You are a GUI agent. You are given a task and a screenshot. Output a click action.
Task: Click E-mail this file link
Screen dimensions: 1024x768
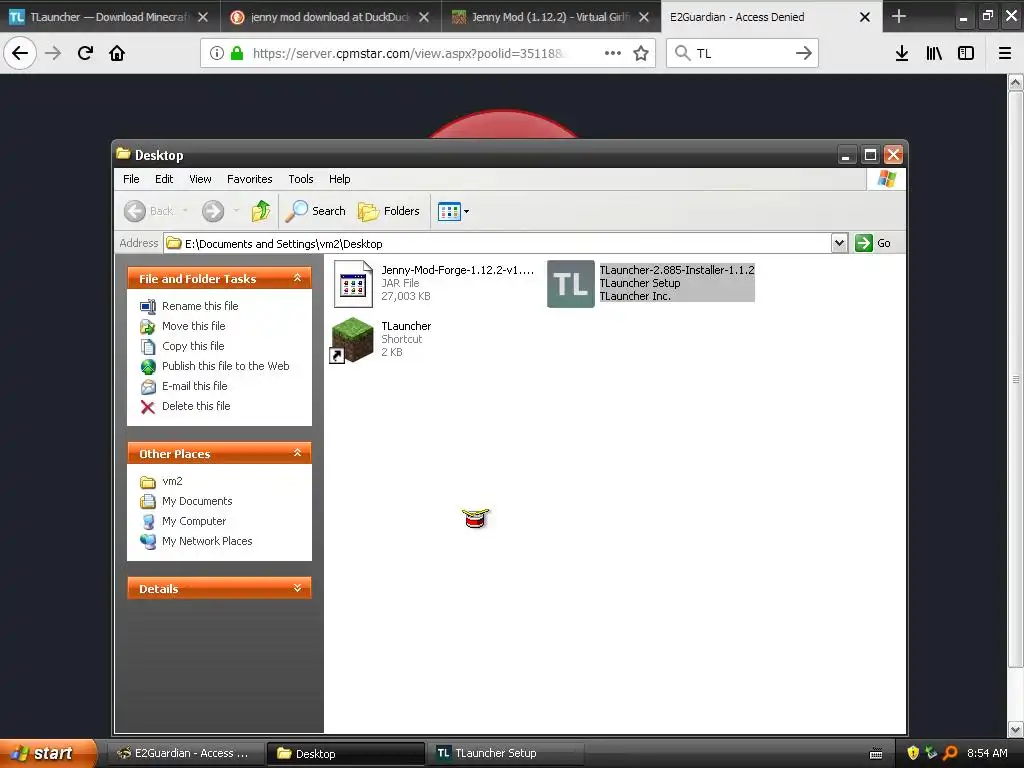tap(195, 386)
